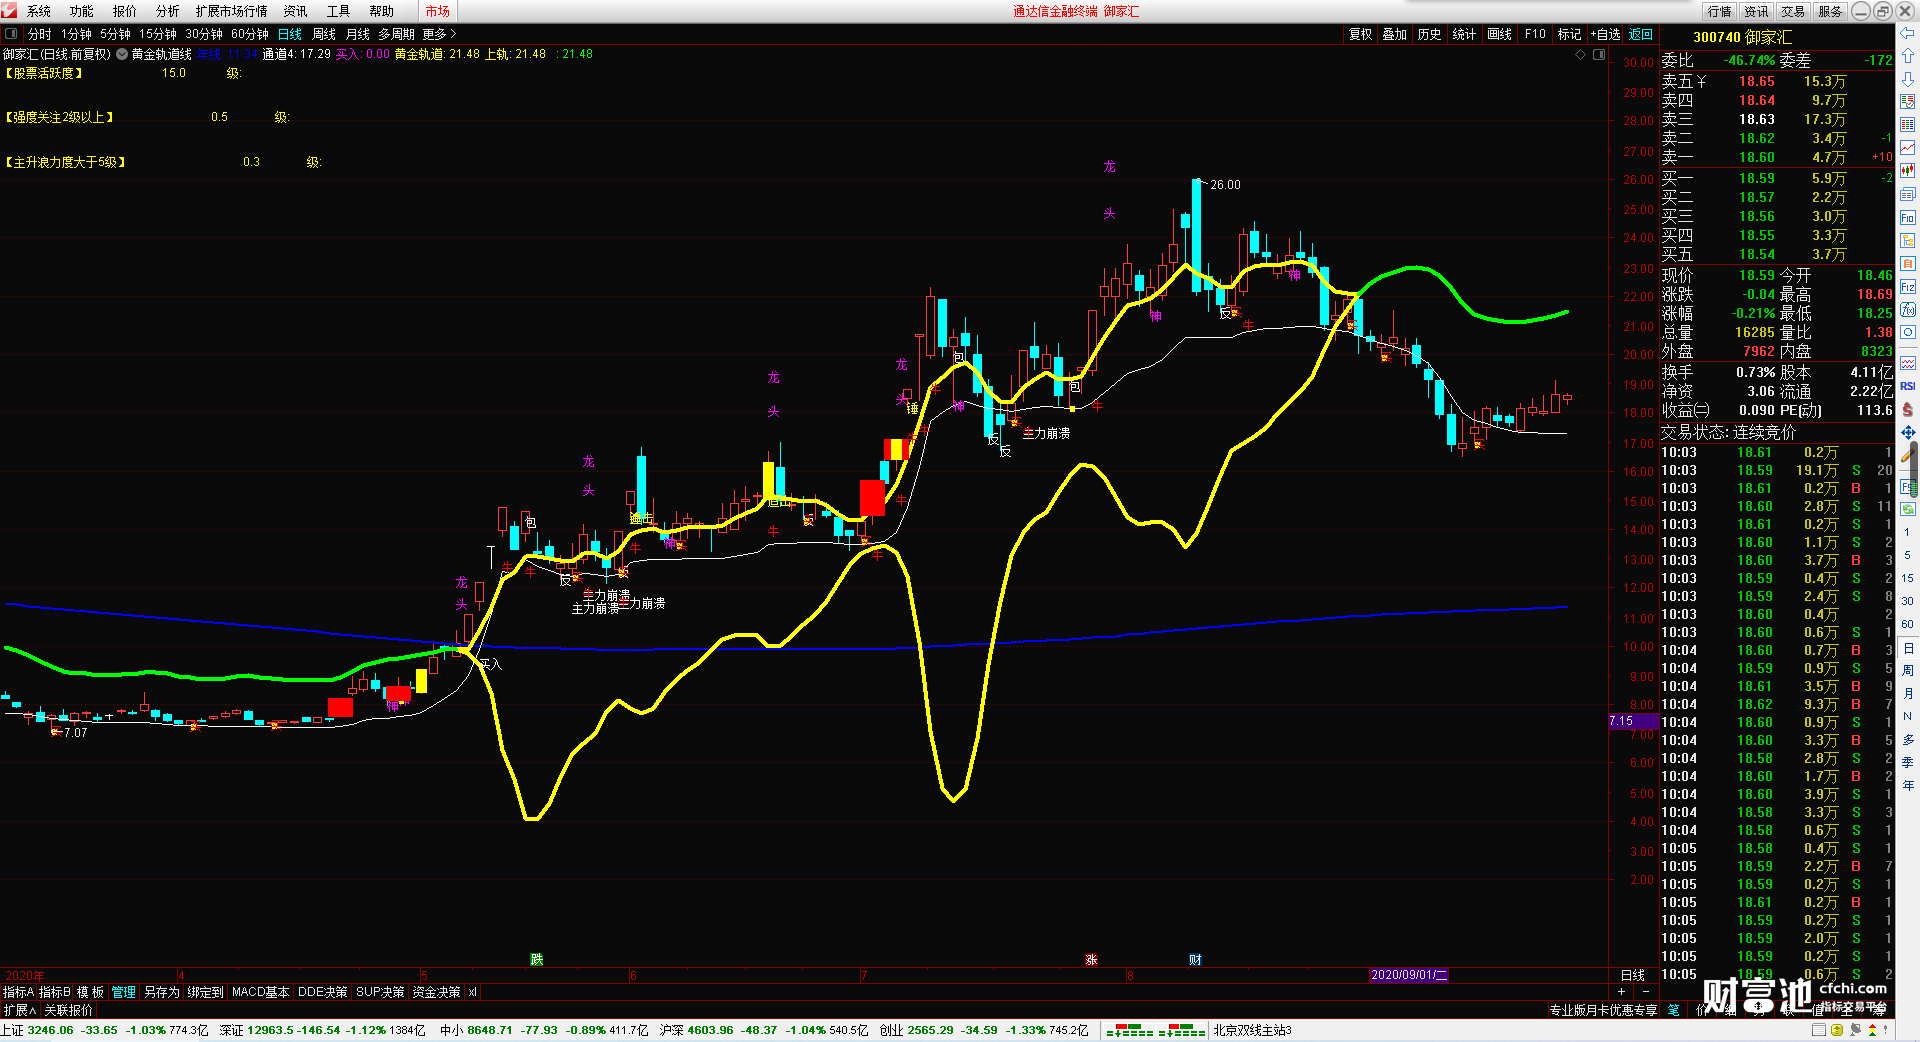Select the 资金决策 indicator tab
Image resolution: width=1920 pixels, height=1042 pixels.
tap(437, 992)
